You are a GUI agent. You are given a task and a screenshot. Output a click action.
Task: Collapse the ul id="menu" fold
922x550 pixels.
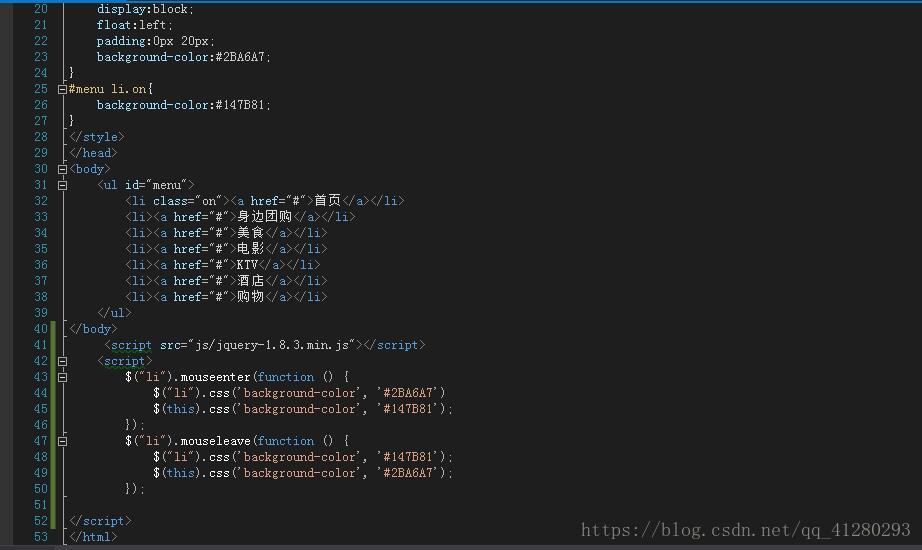click(62, 185)
